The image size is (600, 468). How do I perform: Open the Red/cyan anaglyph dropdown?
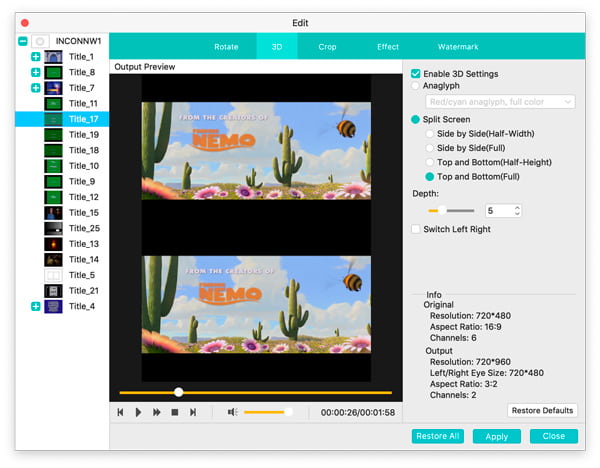(x=500, y=102)
